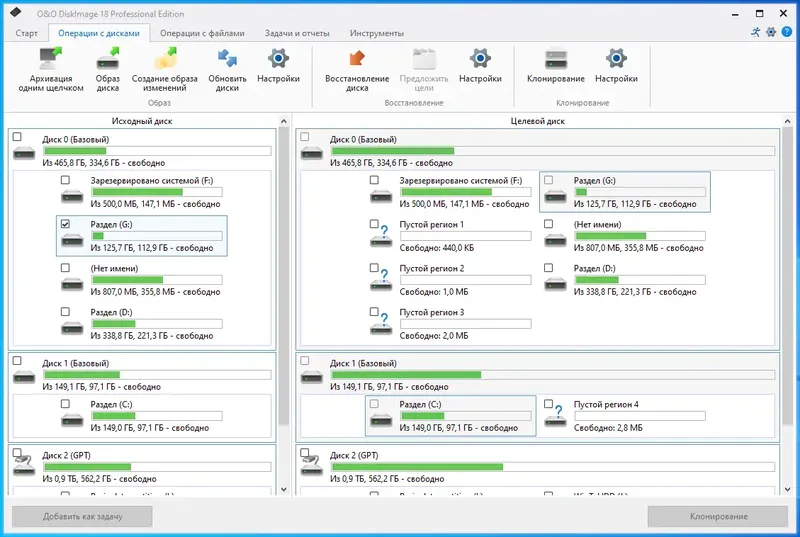Viewport: 800px width, 537px height.
Task: Click the target Раздел (C:) drive icon
Action: coord(381,420)
